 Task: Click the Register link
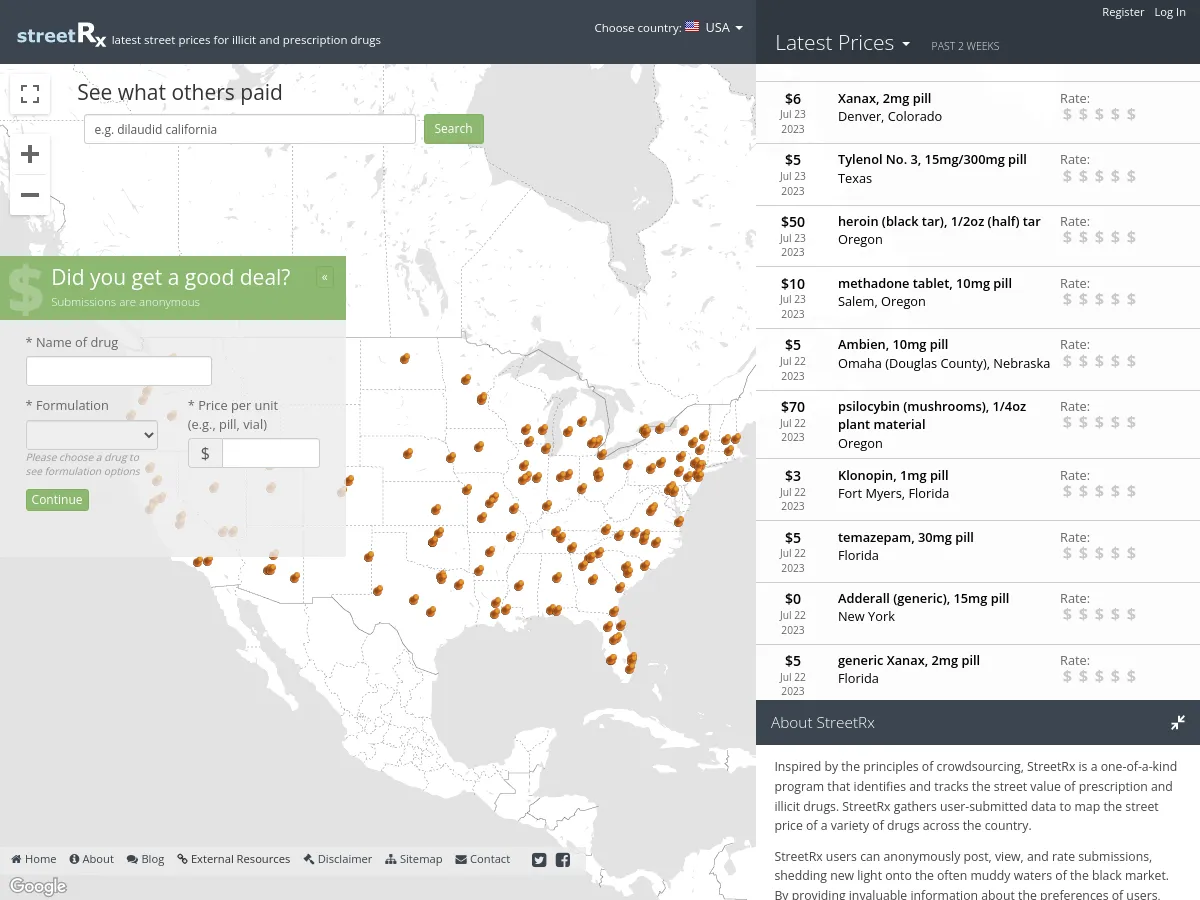tap(1122, 12)
